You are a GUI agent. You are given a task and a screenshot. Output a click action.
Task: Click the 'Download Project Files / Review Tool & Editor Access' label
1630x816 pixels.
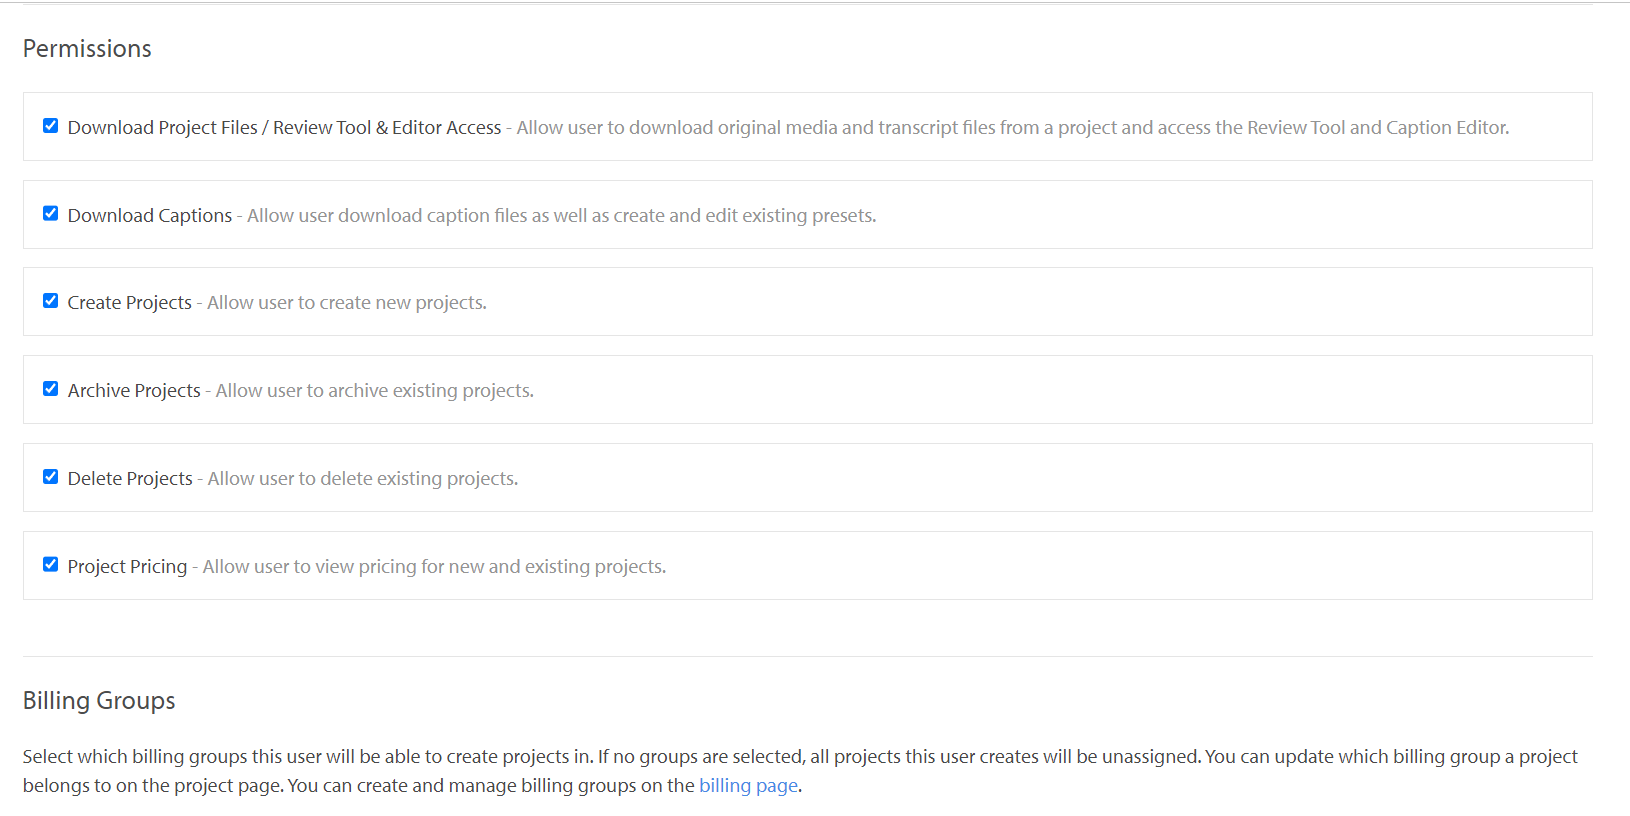[x=284, y=128]
